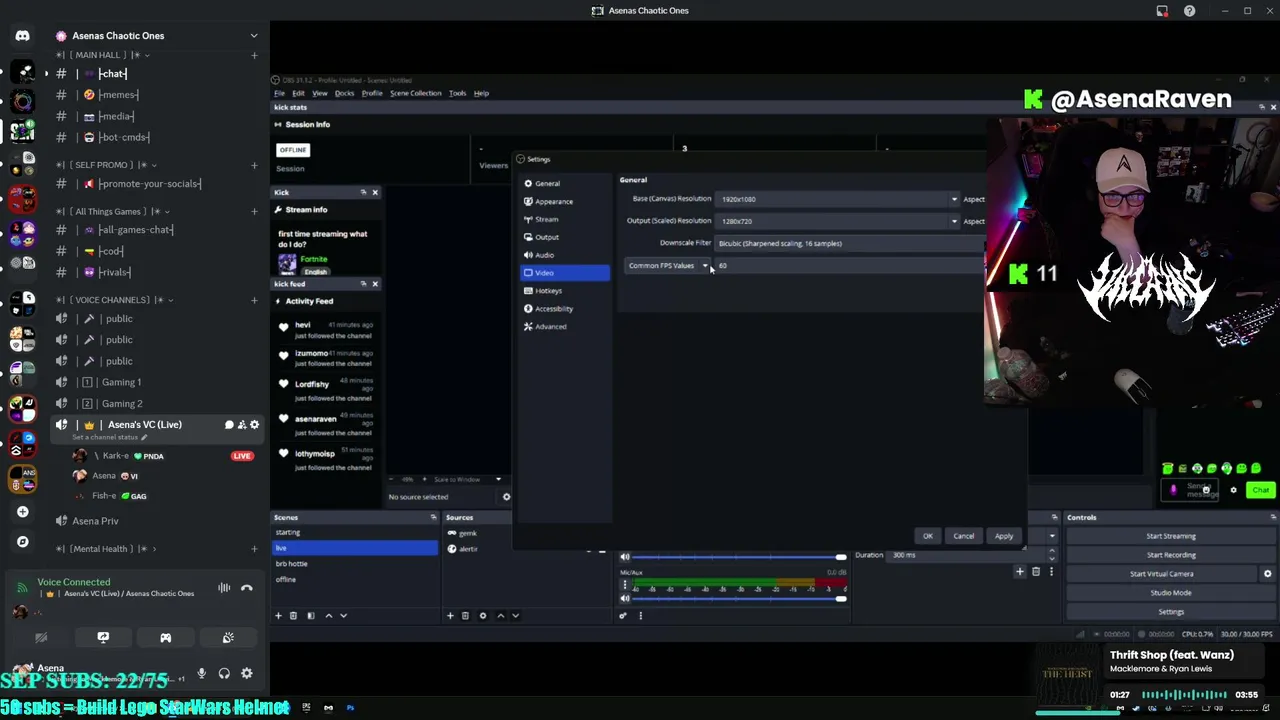
Task: Add a server with plus icon
Action: tap(22, 512)
